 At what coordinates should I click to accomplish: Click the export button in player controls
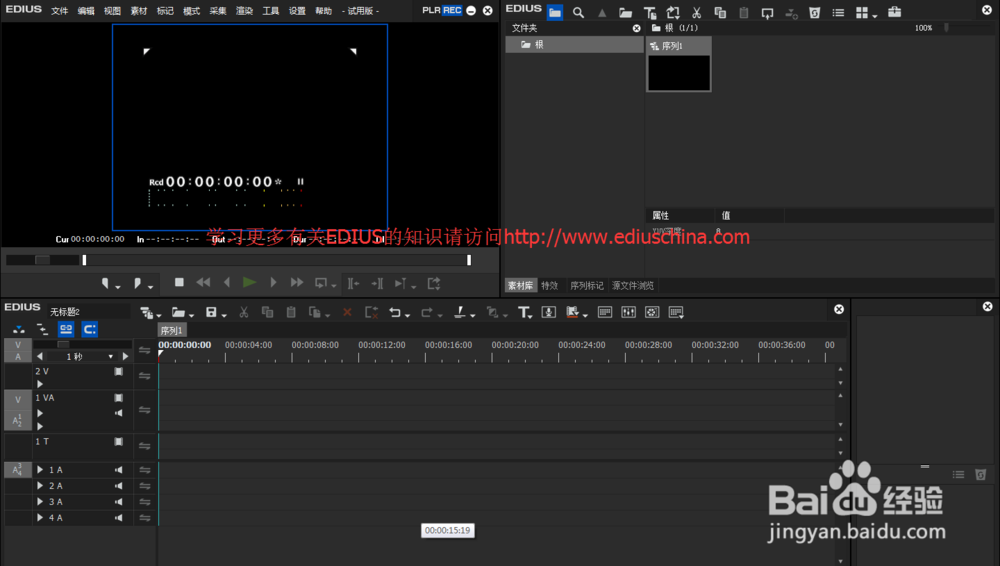[x=434, y=283]
